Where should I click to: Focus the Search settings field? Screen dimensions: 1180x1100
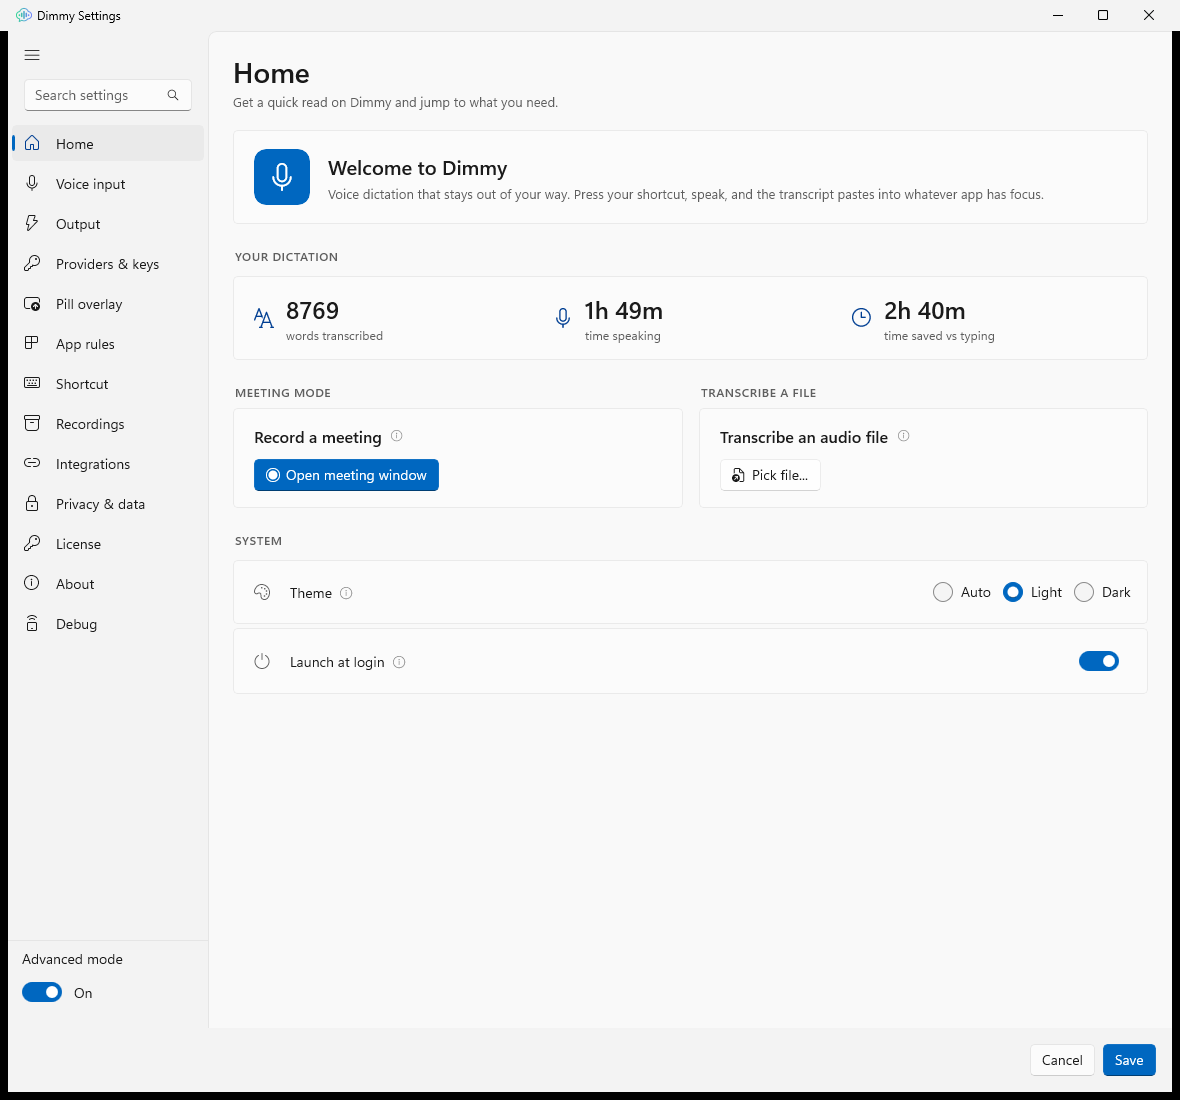tap(108, 95)
